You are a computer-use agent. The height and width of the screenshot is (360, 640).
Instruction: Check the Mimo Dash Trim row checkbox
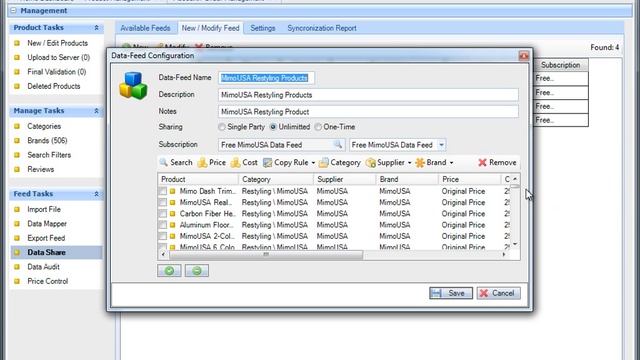tap(163, 191)
